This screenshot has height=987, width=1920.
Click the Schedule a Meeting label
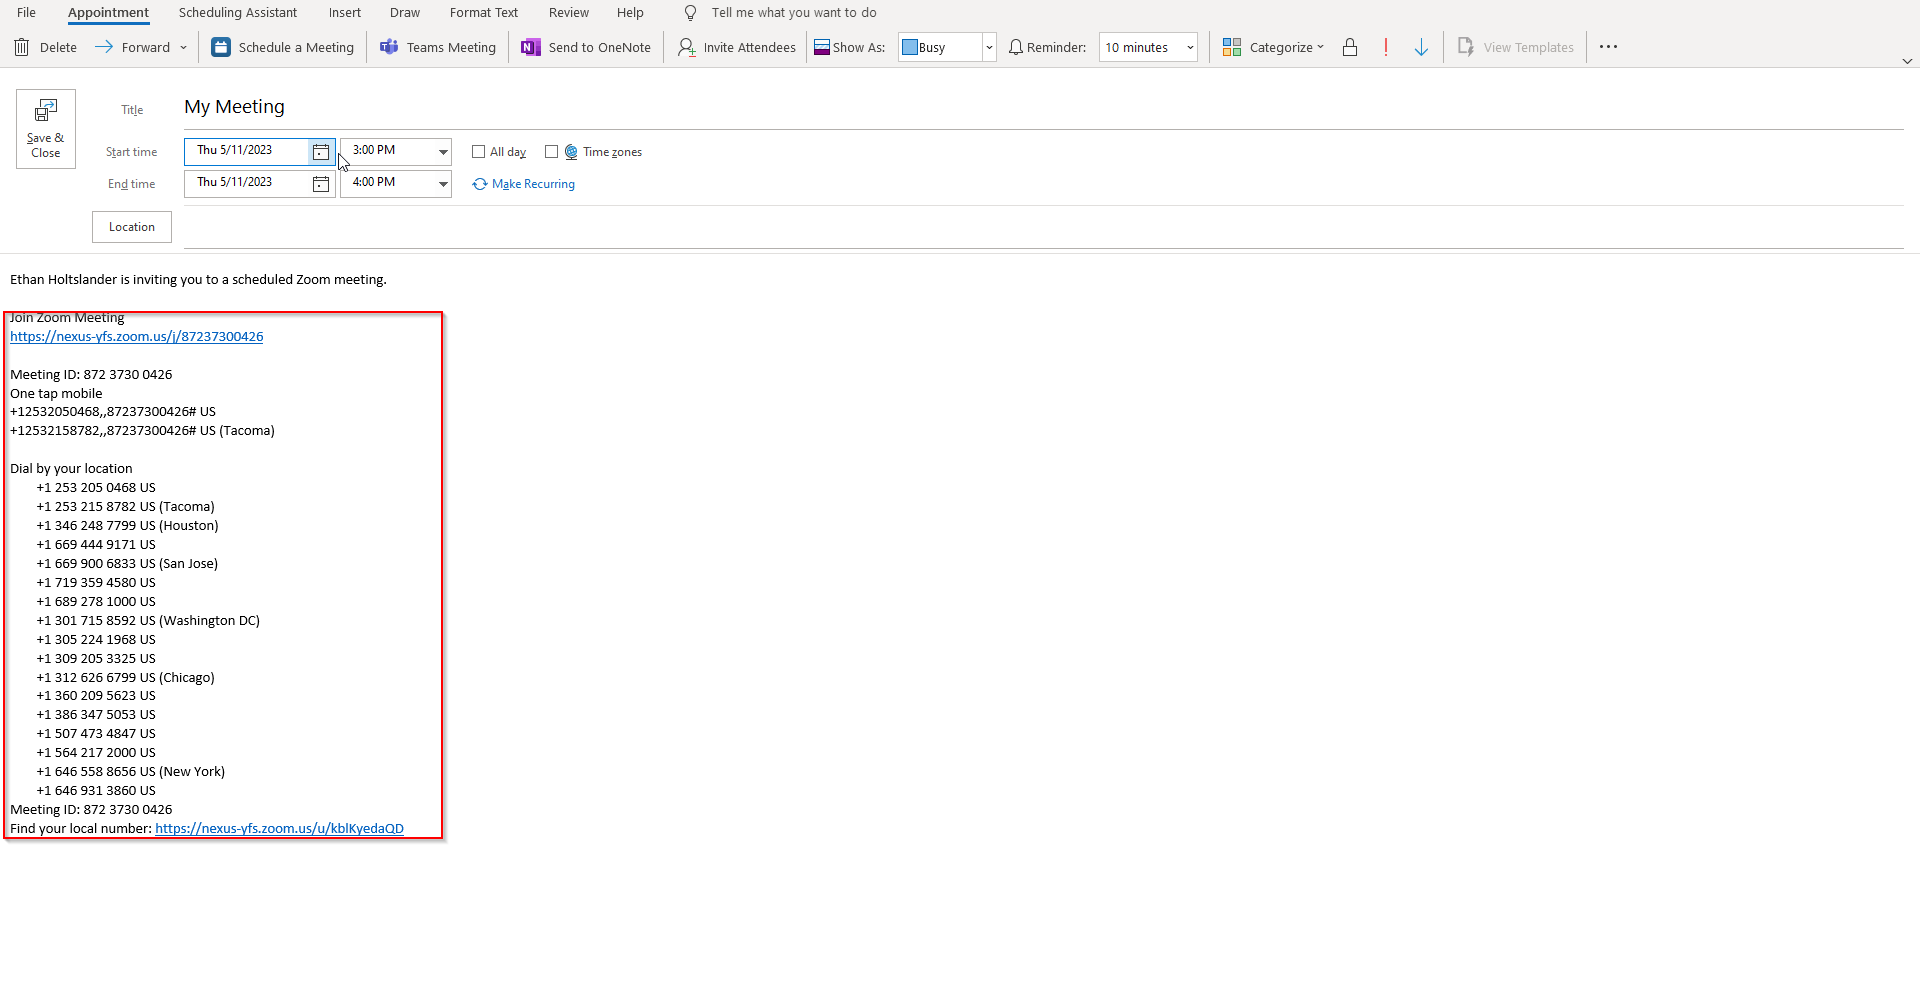(296, 47)
